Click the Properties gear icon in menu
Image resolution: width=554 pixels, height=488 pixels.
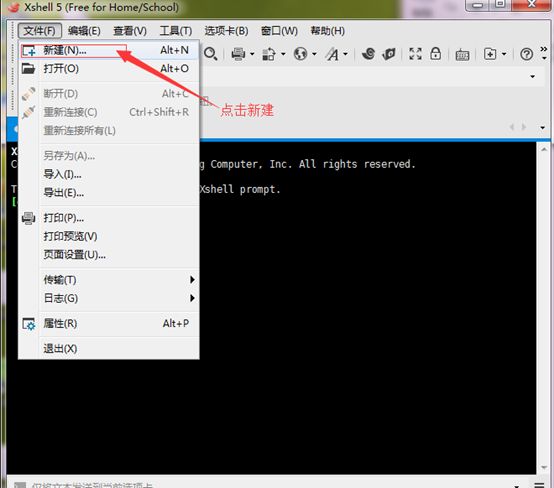(x=29, y=324)
